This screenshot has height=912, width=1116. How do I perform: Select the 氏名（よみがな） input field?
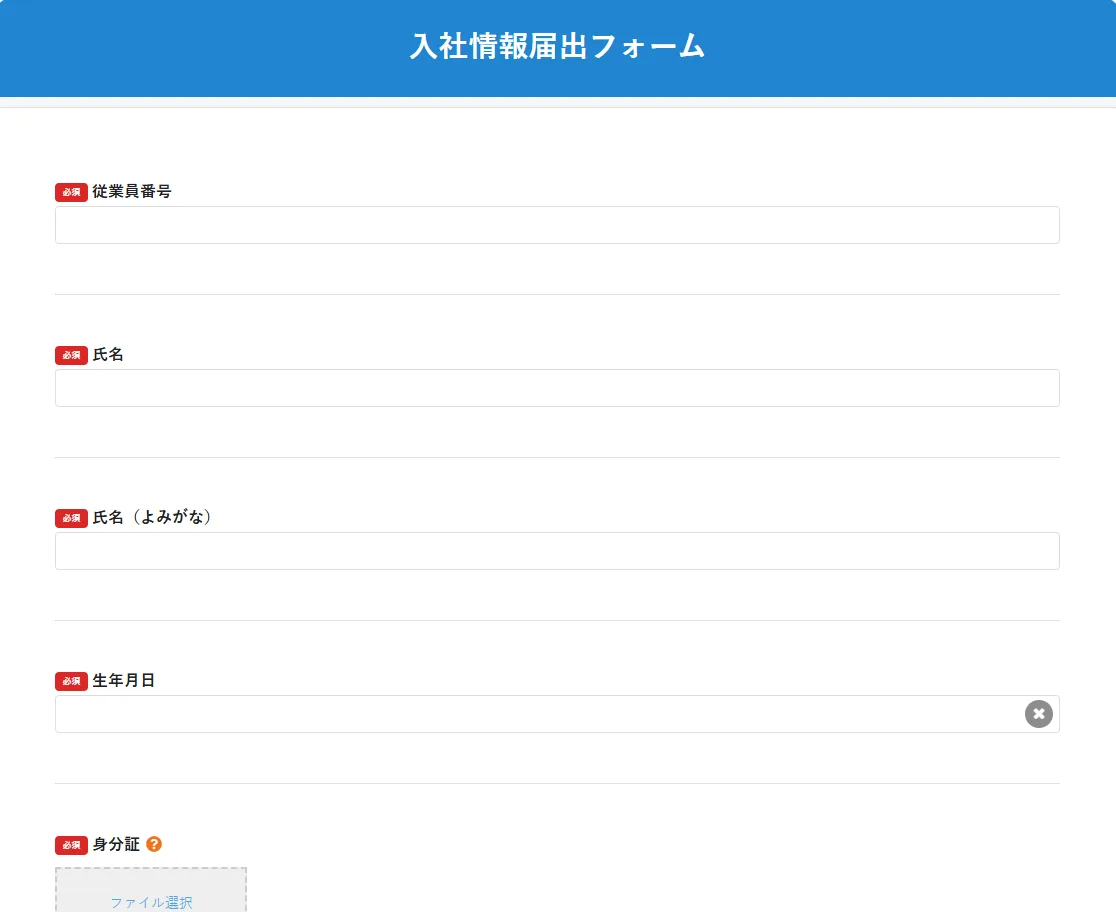click(x=557, y=551)
